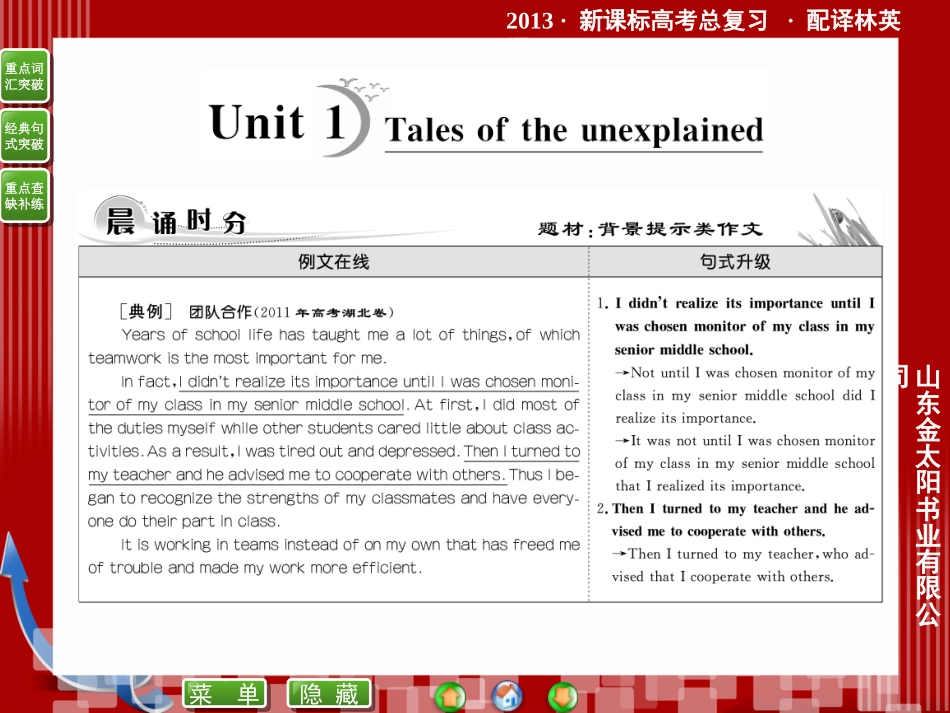Click the 题材:背景提示类作文 label
Viewport: 950px width, 713px height.
[x=649, y=229]
